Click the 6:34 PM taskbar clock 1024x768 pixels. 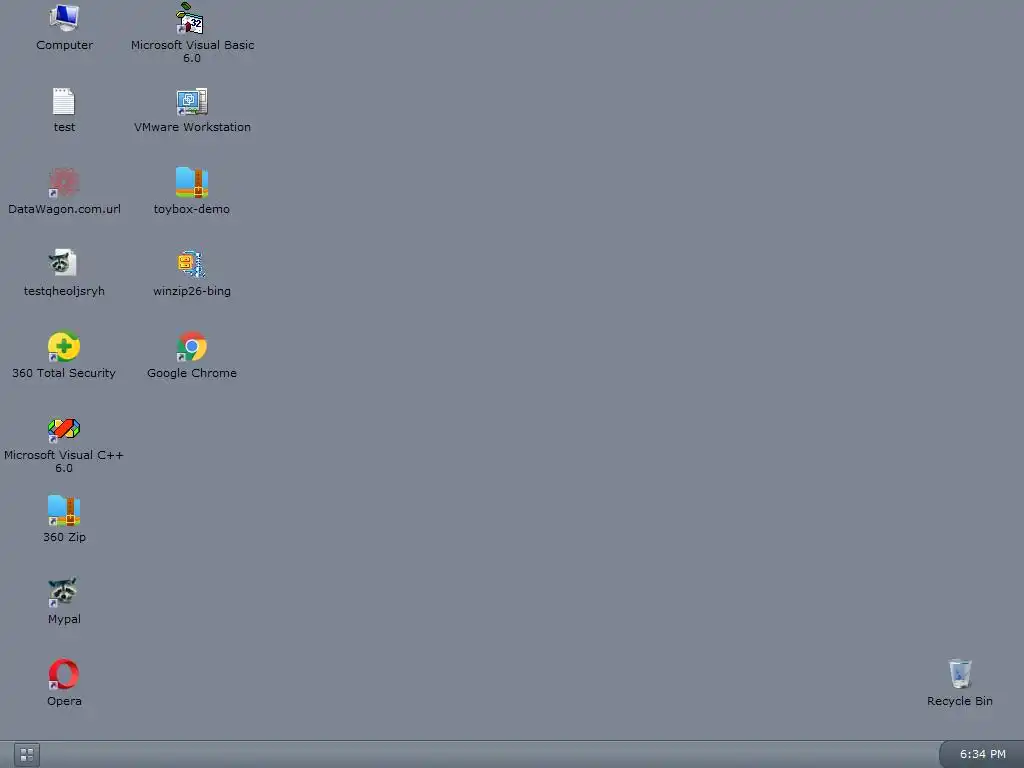(x=982, y=754)
